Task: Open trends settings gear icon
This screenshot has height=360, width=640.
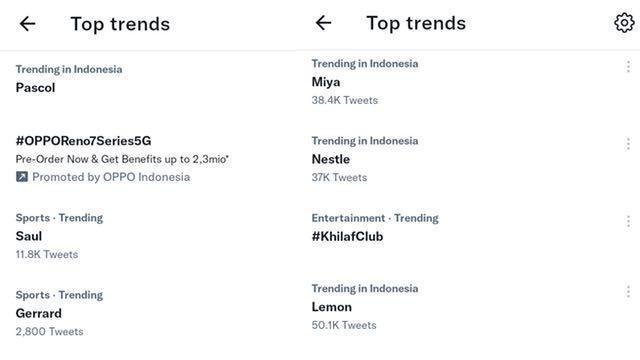Action: point(624,22)
